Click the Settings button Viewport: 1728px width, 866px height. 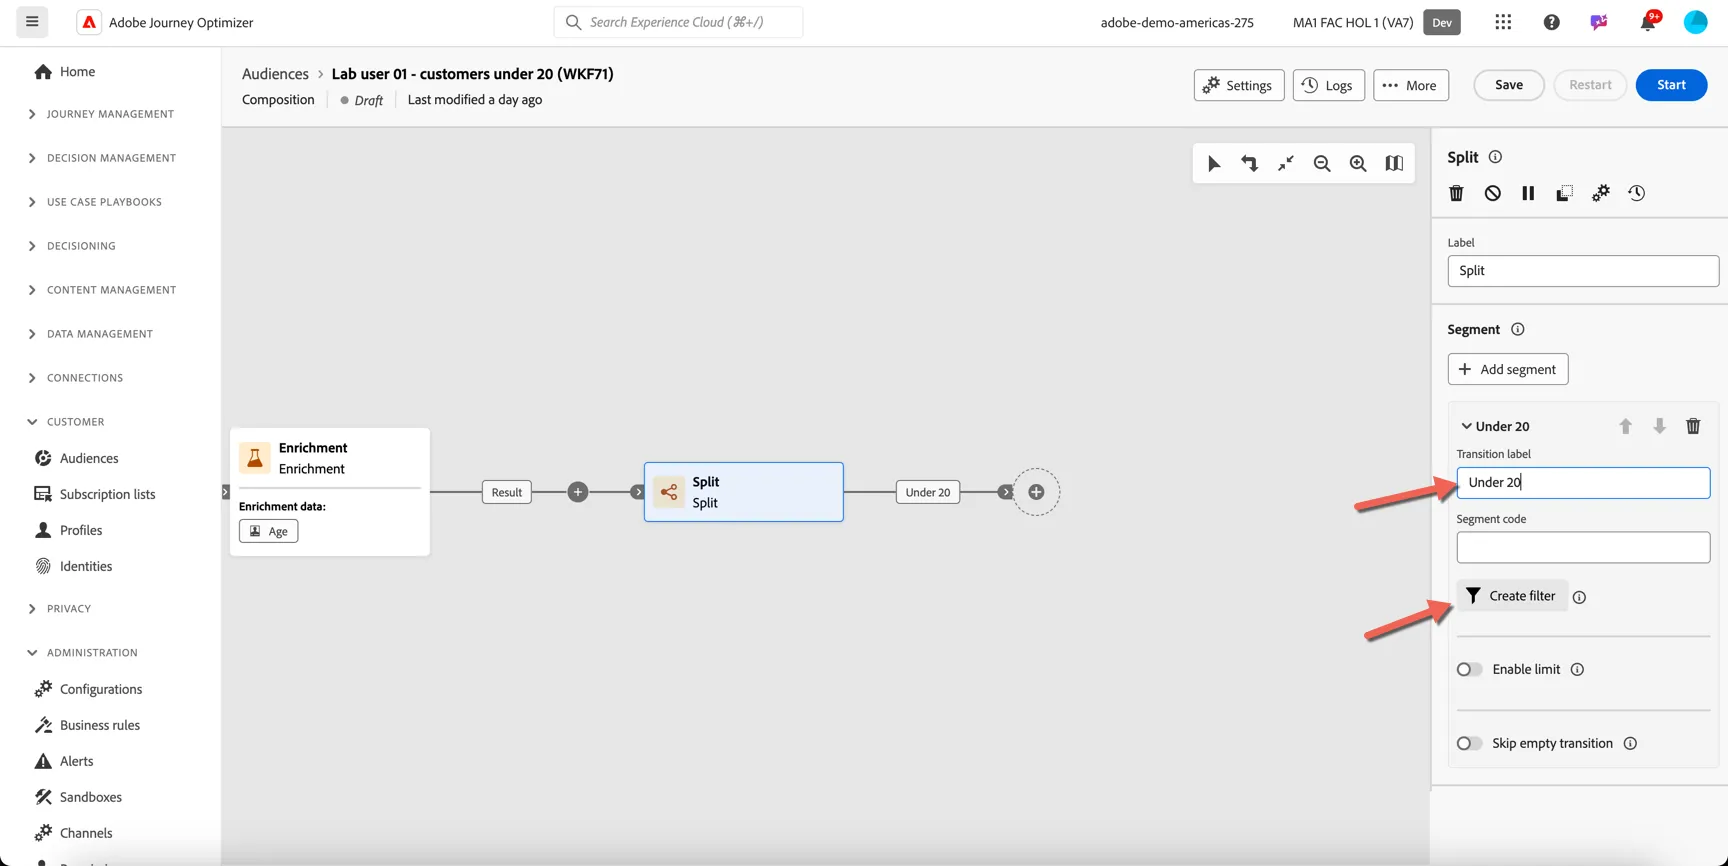pyautogui.click(x=1238, y=85)
